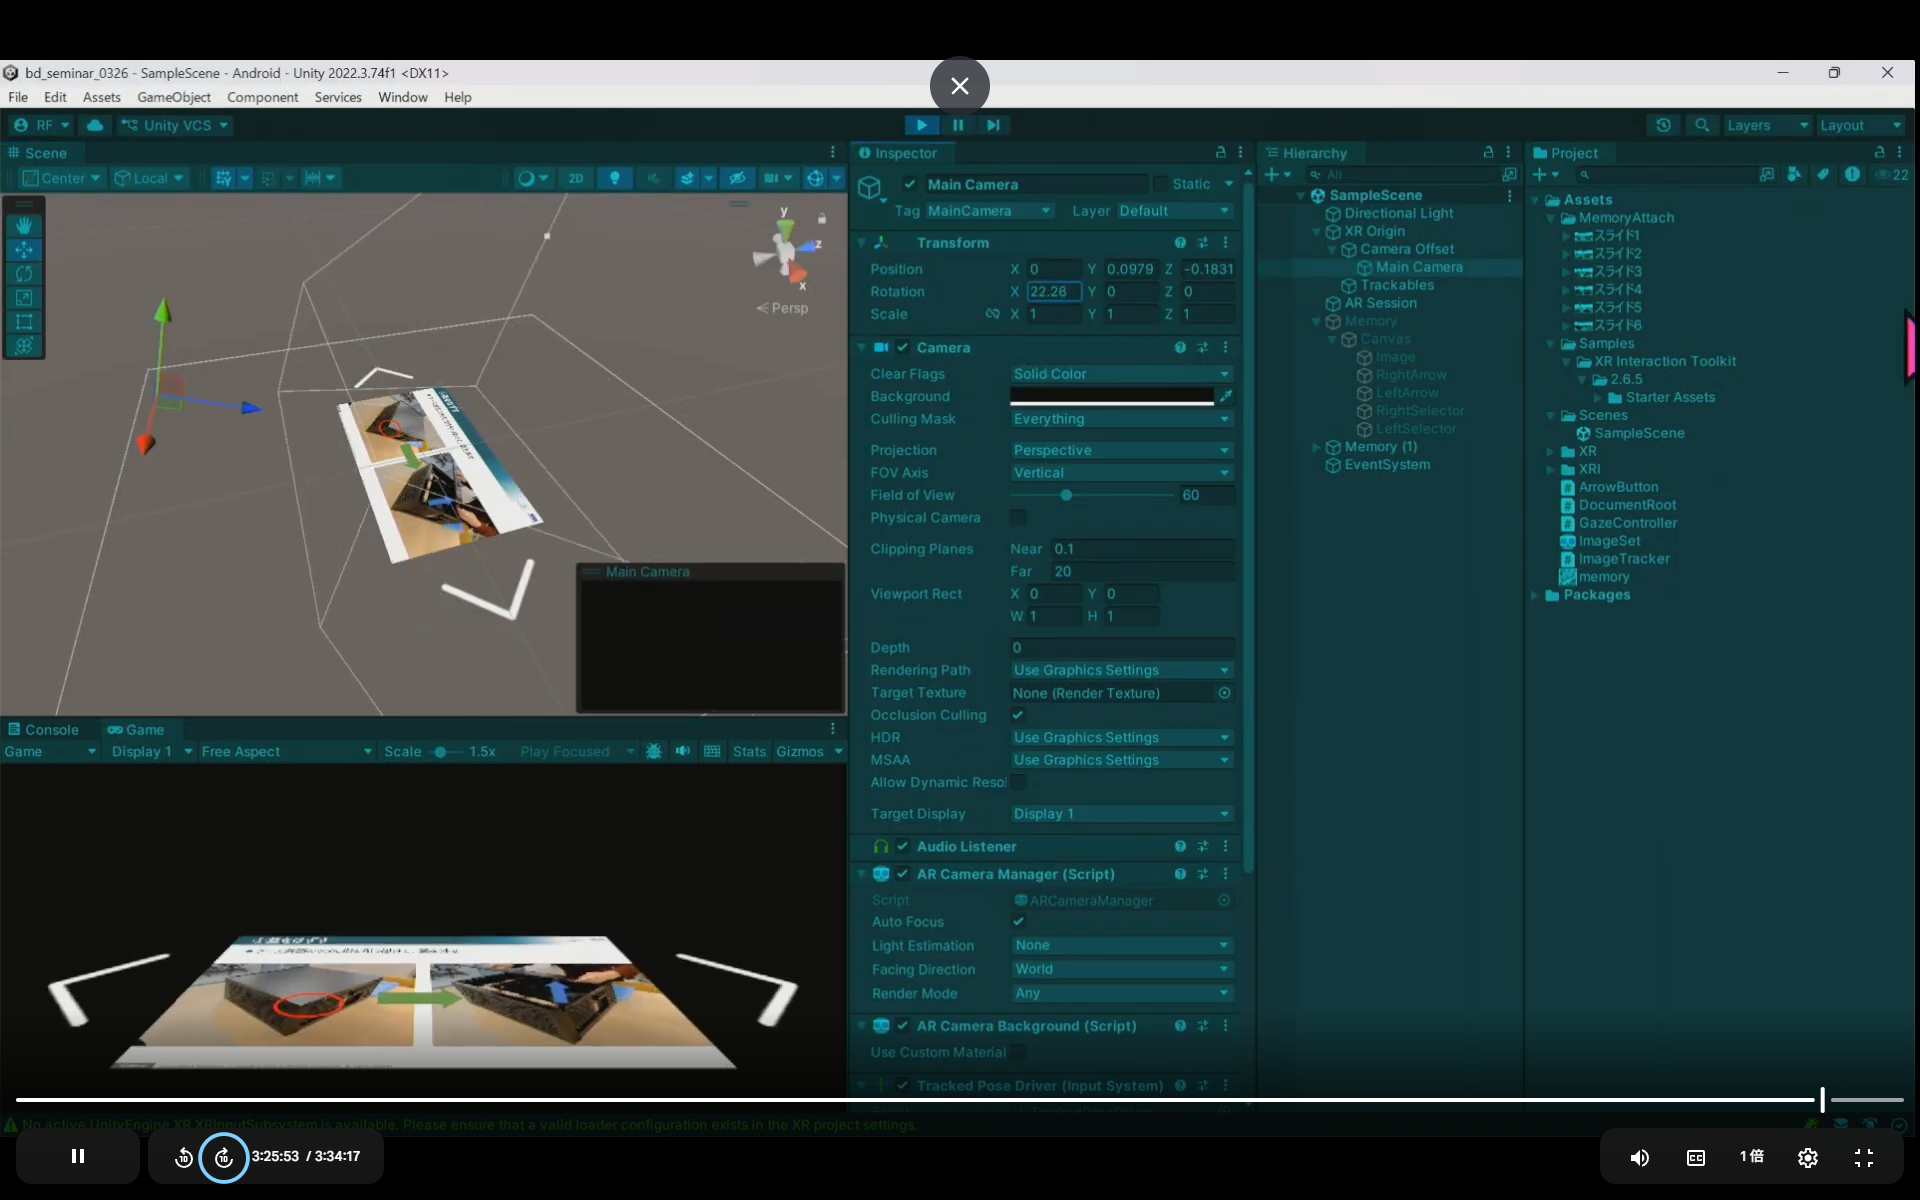
Task: Adjust the Field of View slider
Action: [1066, 495]
